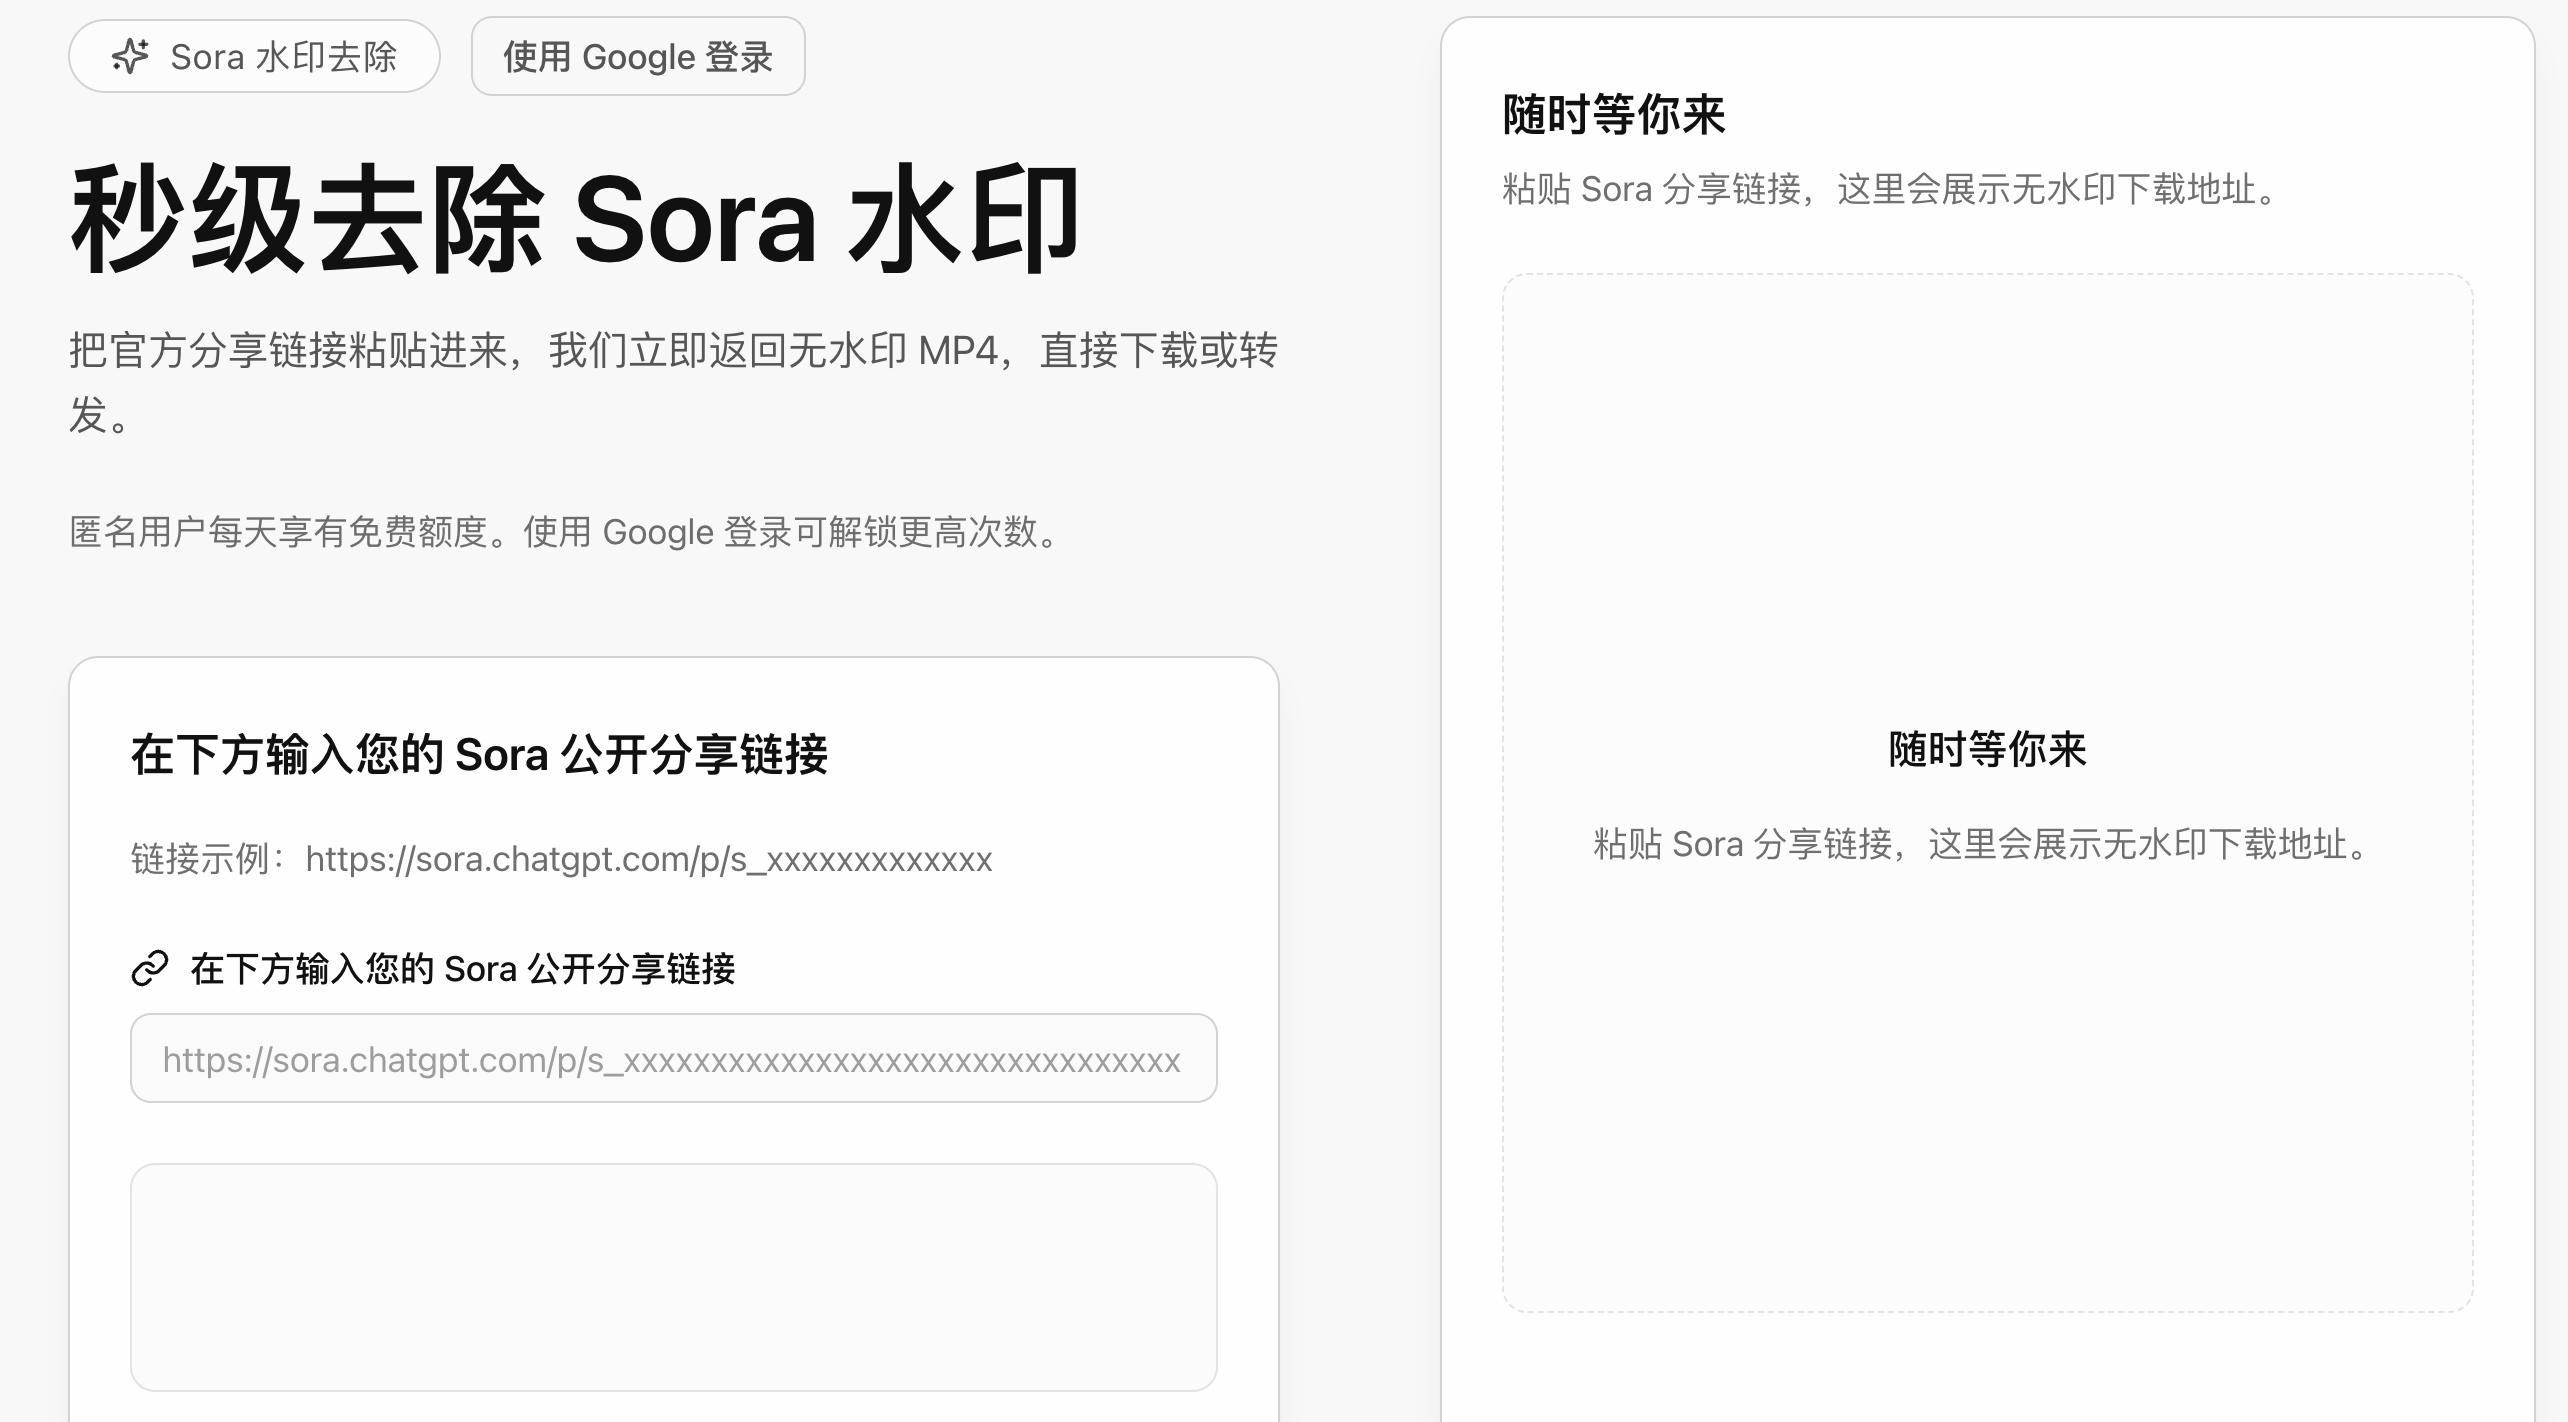Click empty upper area of the dashed result box

click(x=1987, y=480)
